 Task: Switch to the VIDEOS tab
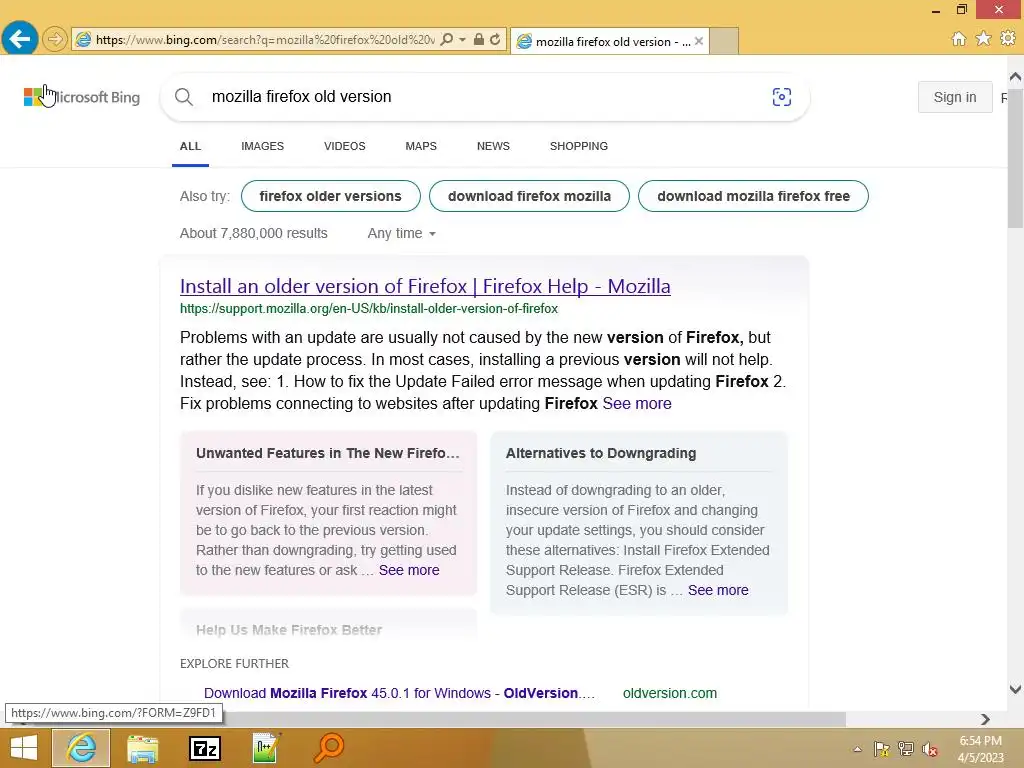(x=345, y=146)
